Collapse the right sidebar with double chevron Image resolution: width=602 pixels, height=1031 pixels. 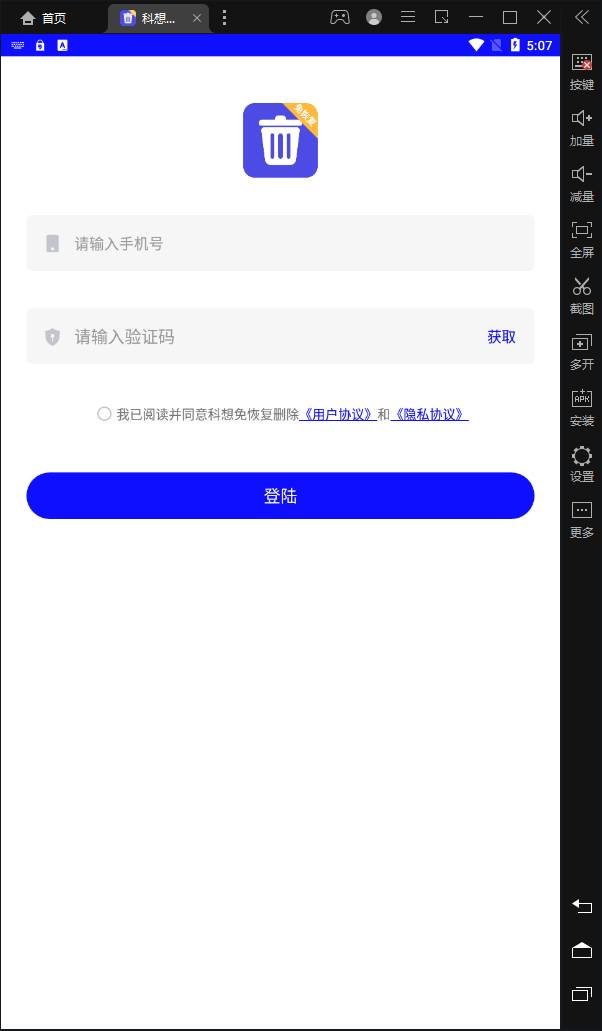[582, 17]
